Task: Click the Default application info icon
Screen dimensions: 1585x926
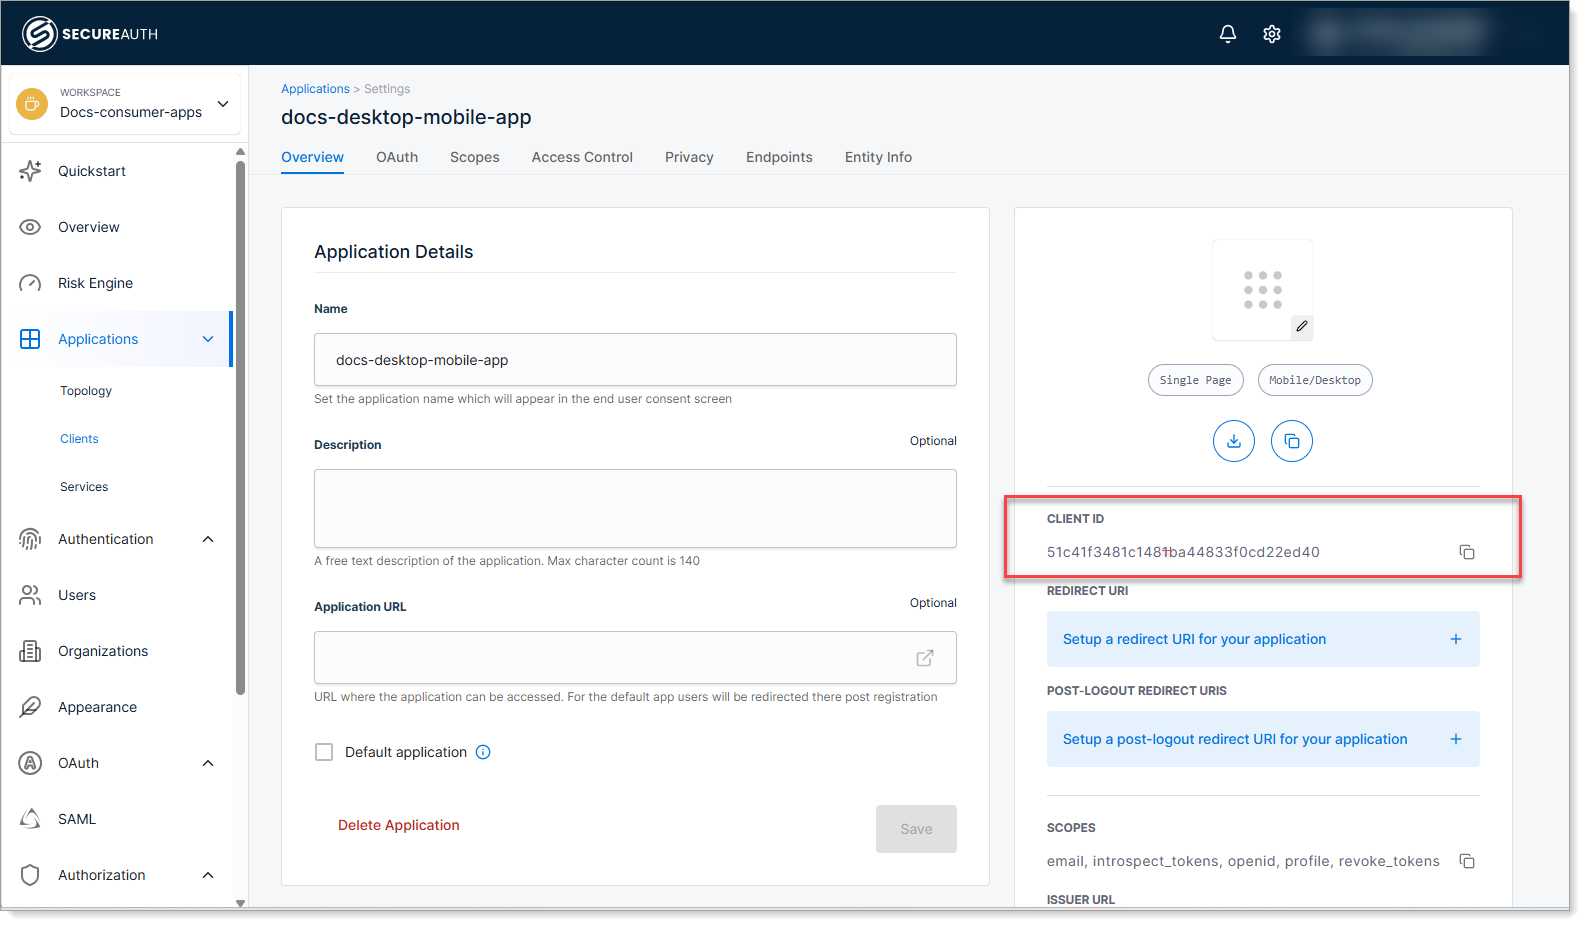Action: 483,752
